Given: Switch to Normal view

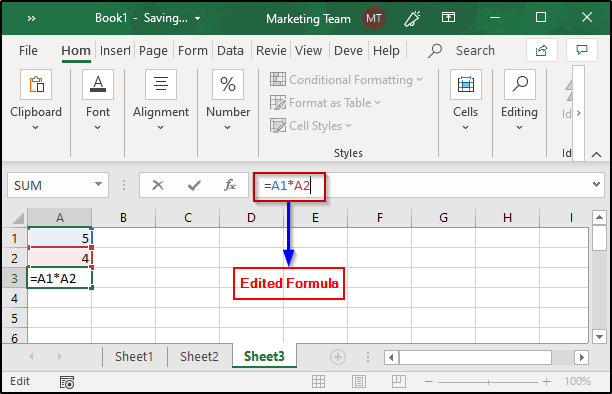Looking at the screenshot, I should [318, 382].
